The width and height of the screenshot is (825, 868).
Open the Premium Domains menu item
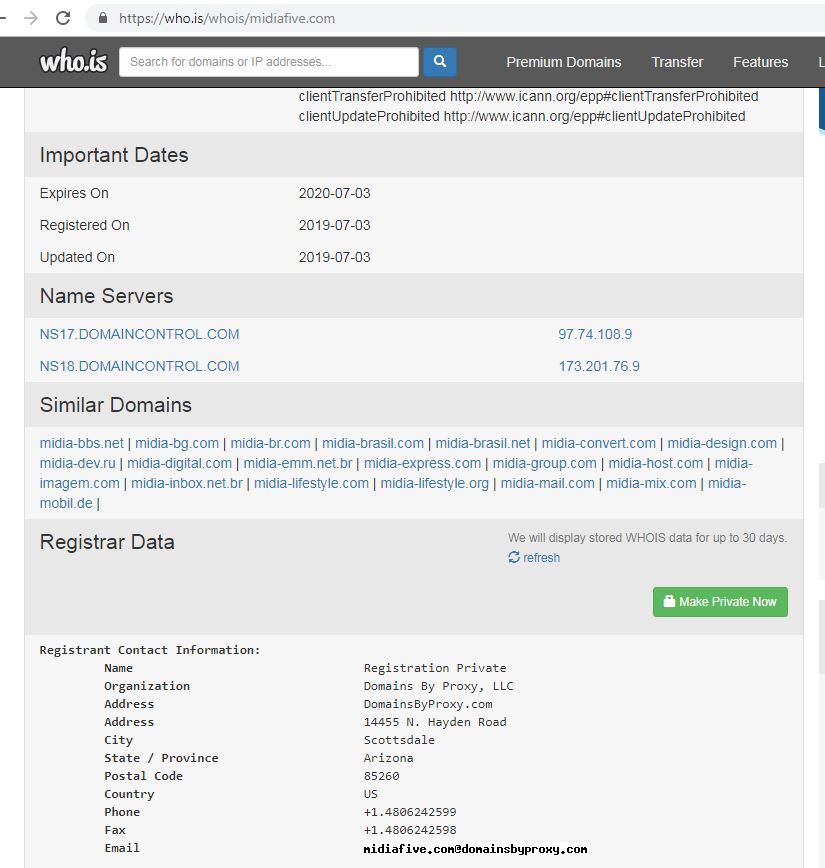tap(564, 62)
